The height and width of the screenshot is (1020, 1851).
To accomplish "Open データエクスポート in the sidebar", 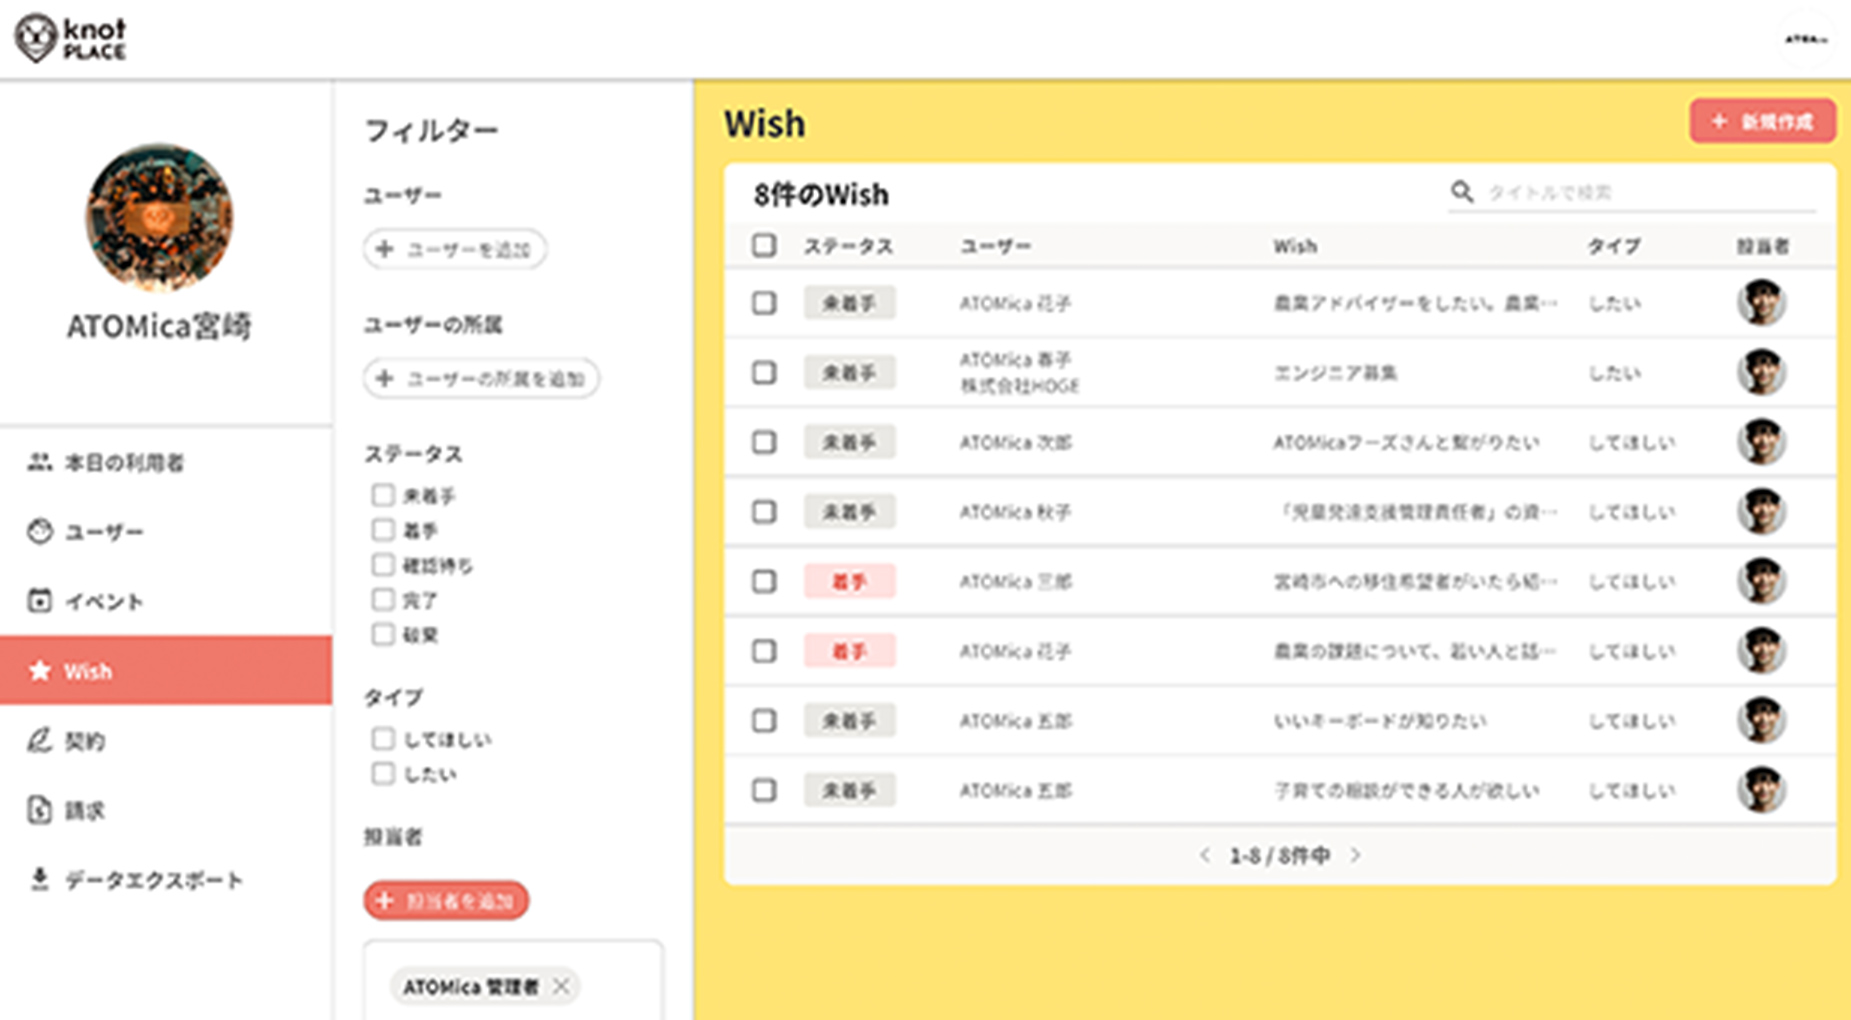I will (166, 880).
